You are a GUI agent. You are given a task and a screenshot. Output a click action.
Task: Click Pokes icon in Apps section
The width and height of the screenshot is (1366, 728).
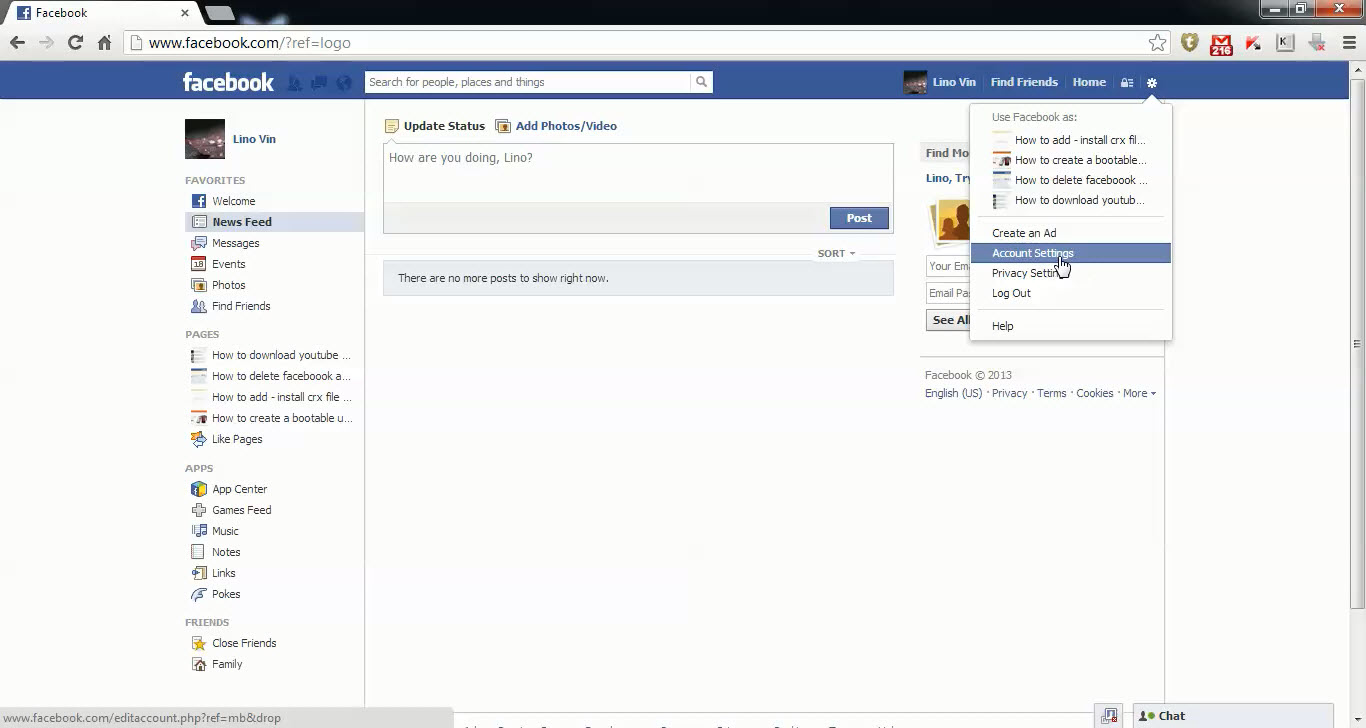(x=199, y=594)
